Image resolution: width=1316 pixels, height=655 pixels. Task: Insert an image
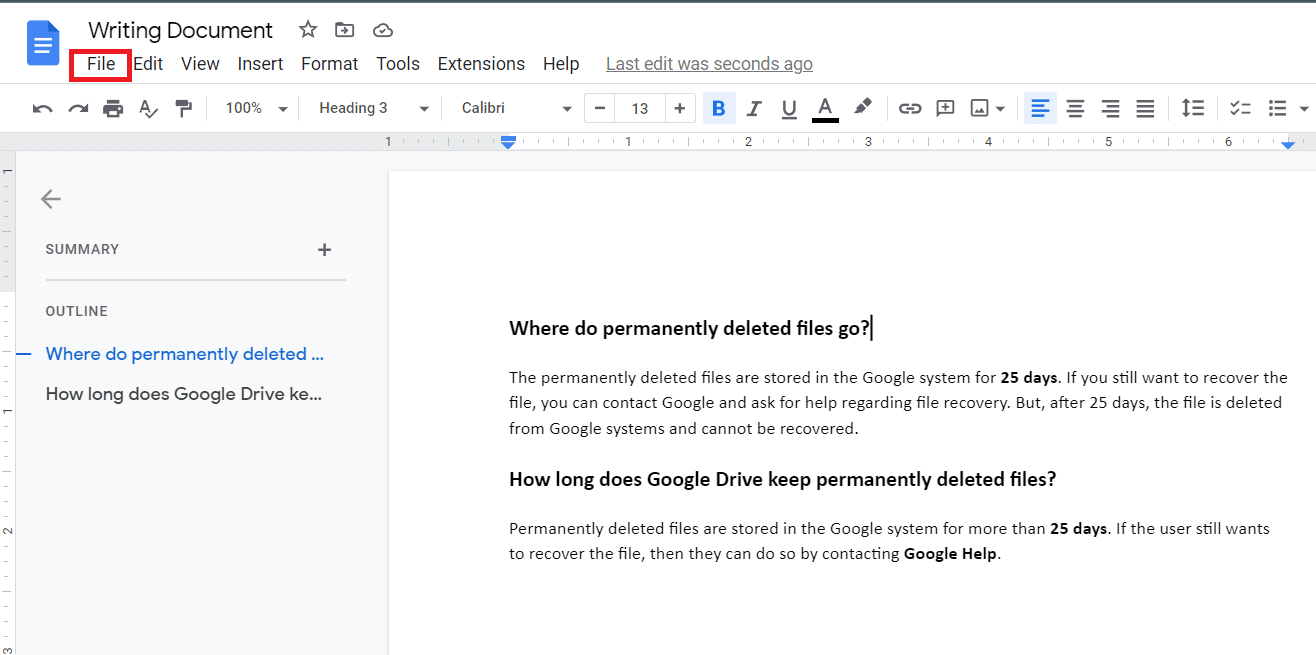pyautogui.click(x=980, y=108)
